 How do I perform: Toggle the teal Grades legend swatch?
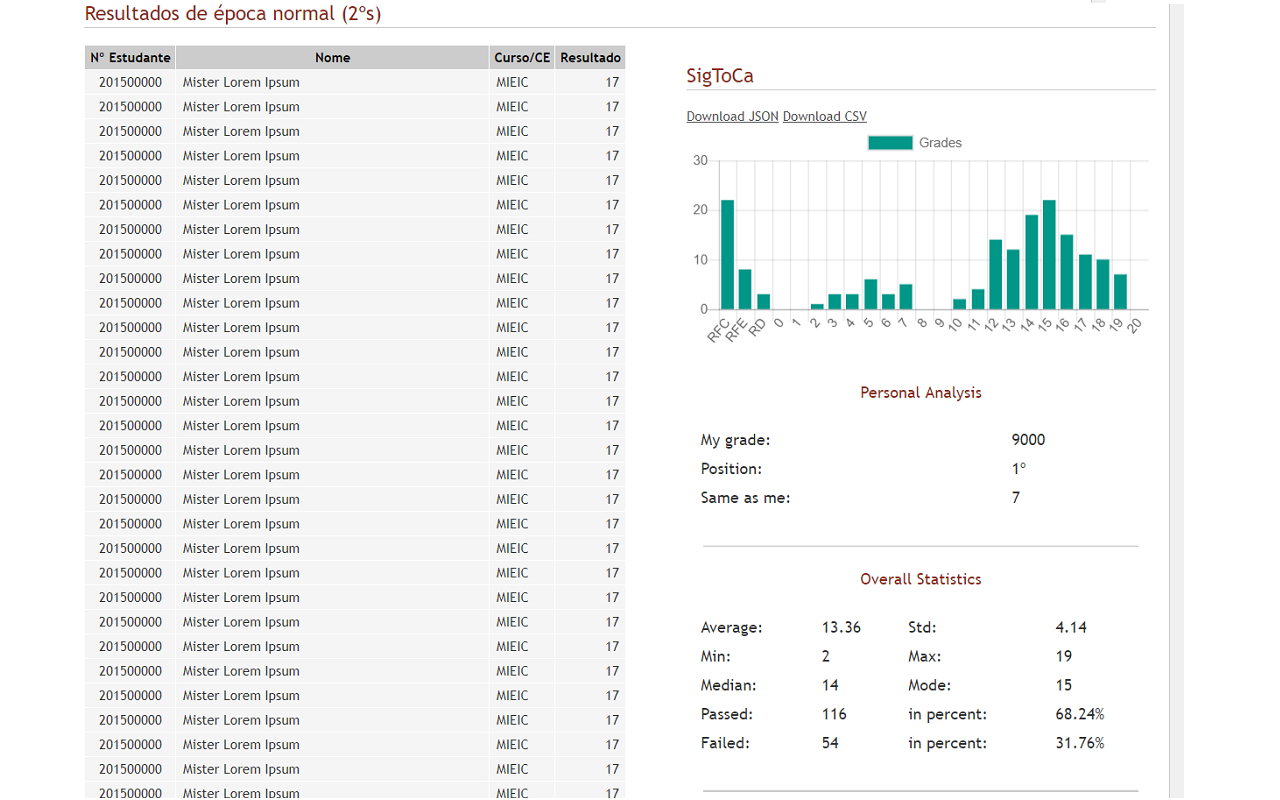[x=890, y=143]
